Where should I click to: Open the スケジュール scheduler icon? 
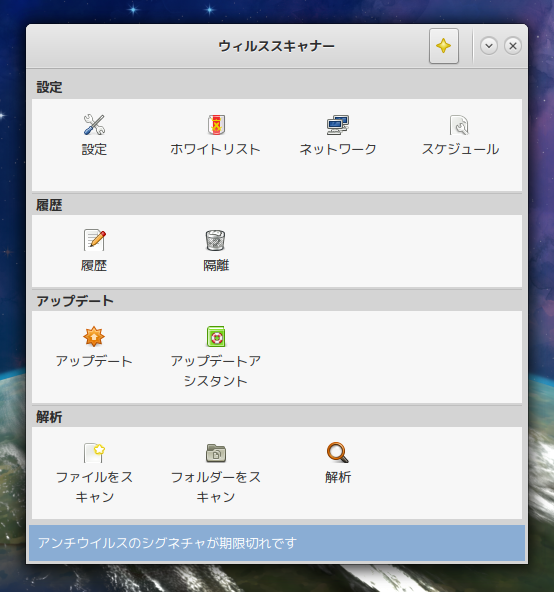459,125
